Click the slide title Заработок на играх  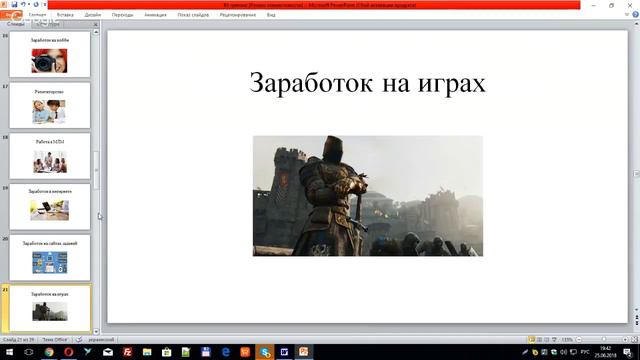(x=367, y=83)
